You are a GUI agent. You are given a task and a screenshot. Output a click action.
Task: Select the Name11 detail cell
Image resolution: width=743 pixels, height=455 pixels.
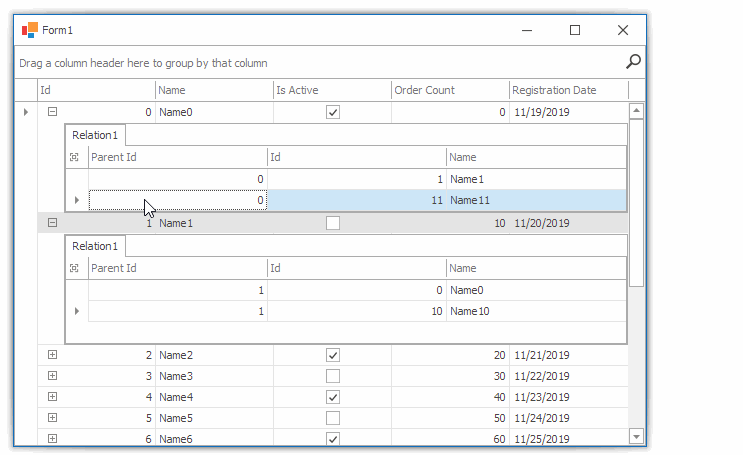[536, 200]
